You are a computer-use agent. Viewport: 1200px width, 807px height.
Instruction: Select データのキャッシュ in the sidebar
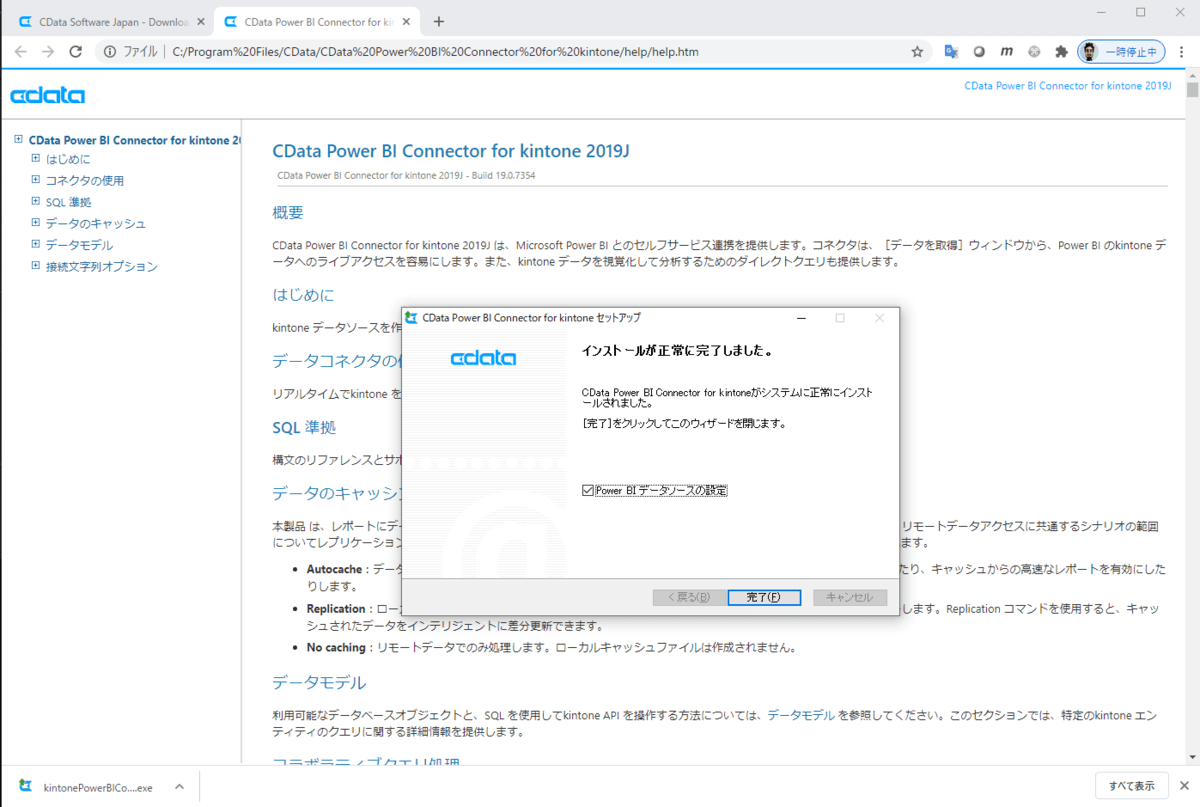point(96,224)
